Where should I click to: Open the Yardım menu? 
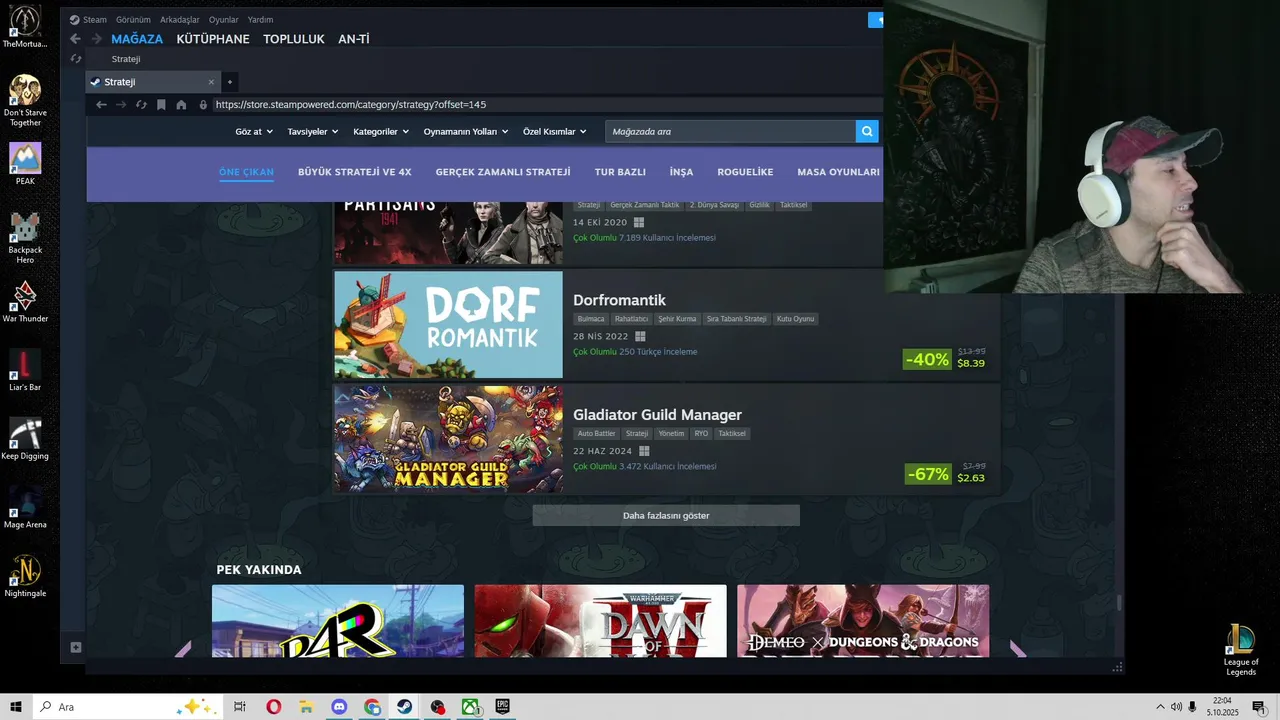coord(260,19)
